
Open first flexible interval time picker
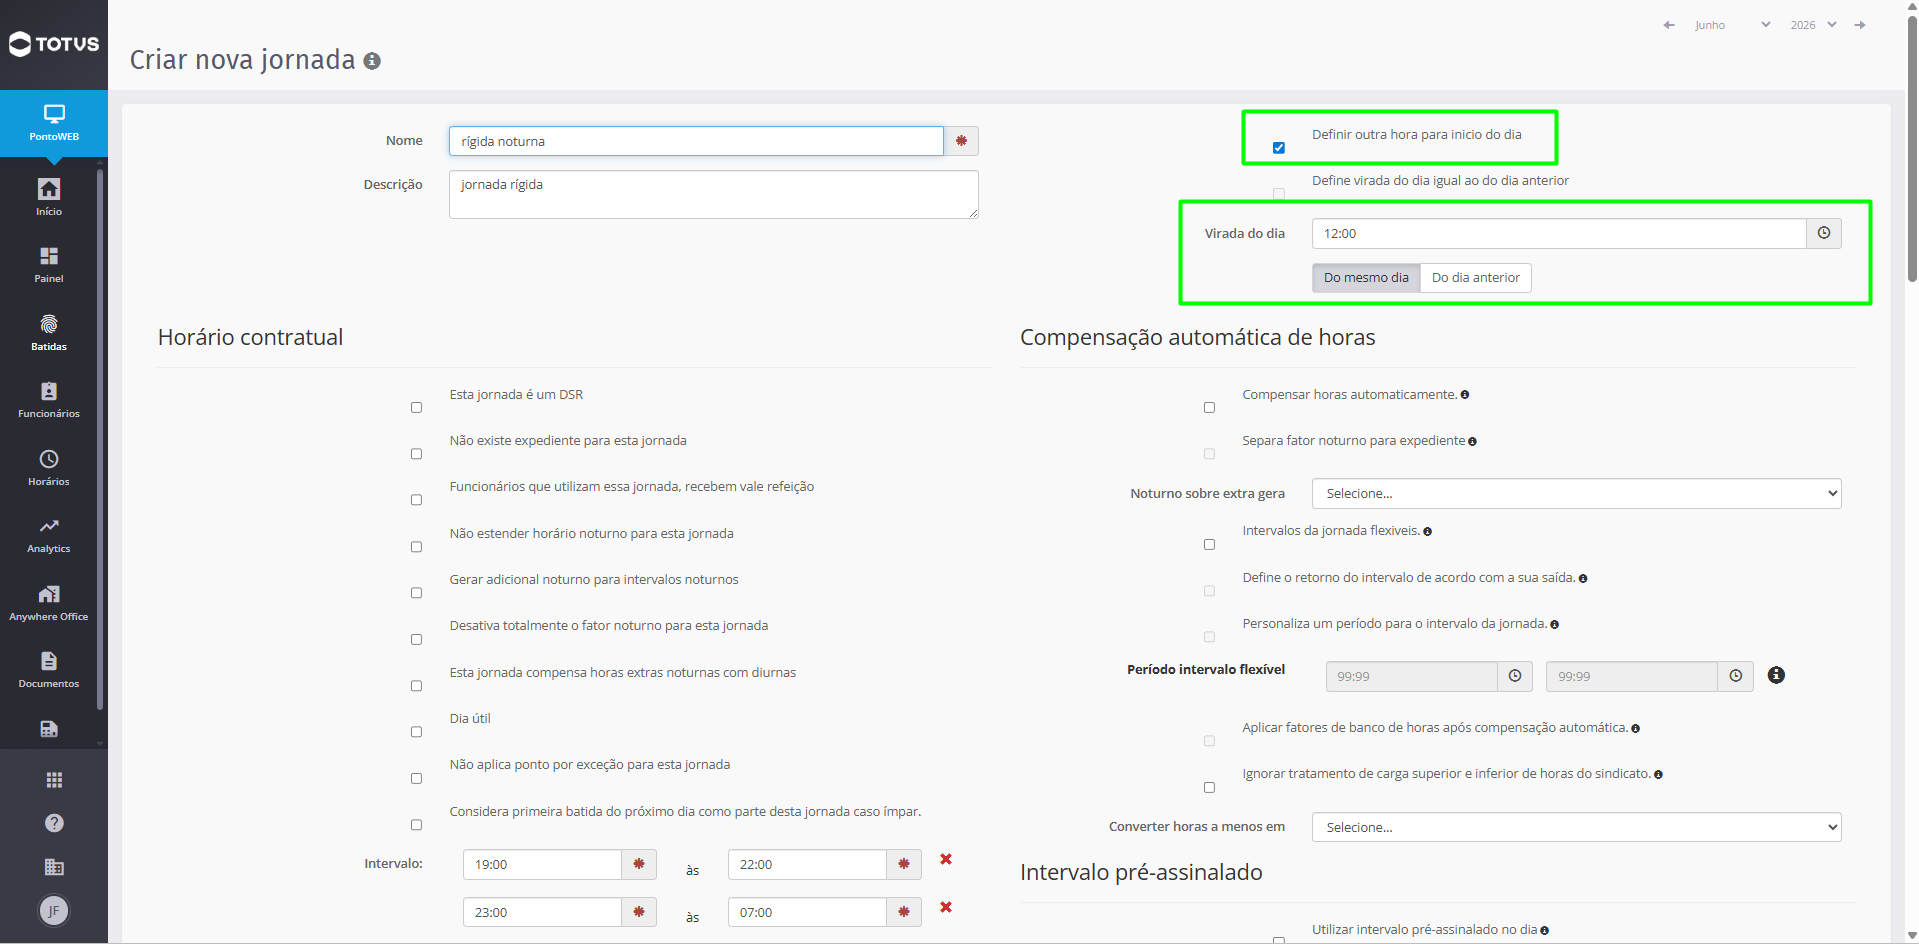click(x=1515, y=676)
